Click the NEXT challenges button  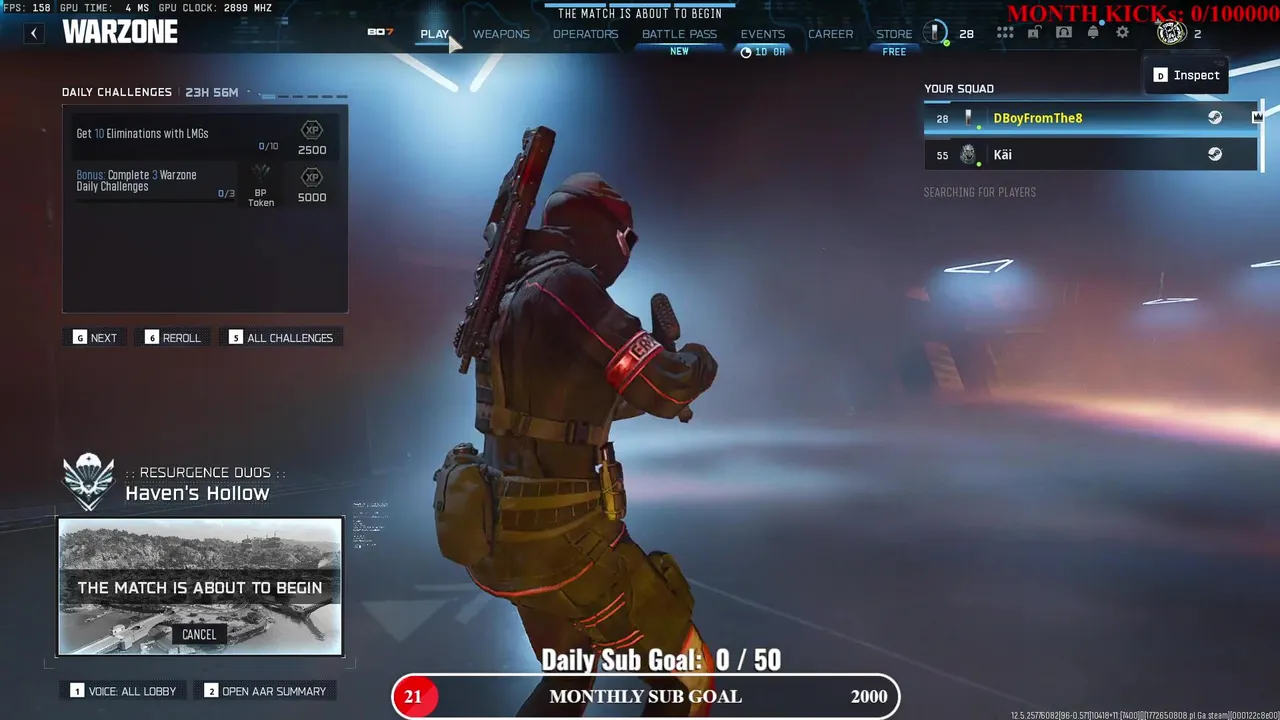point(96,338)
